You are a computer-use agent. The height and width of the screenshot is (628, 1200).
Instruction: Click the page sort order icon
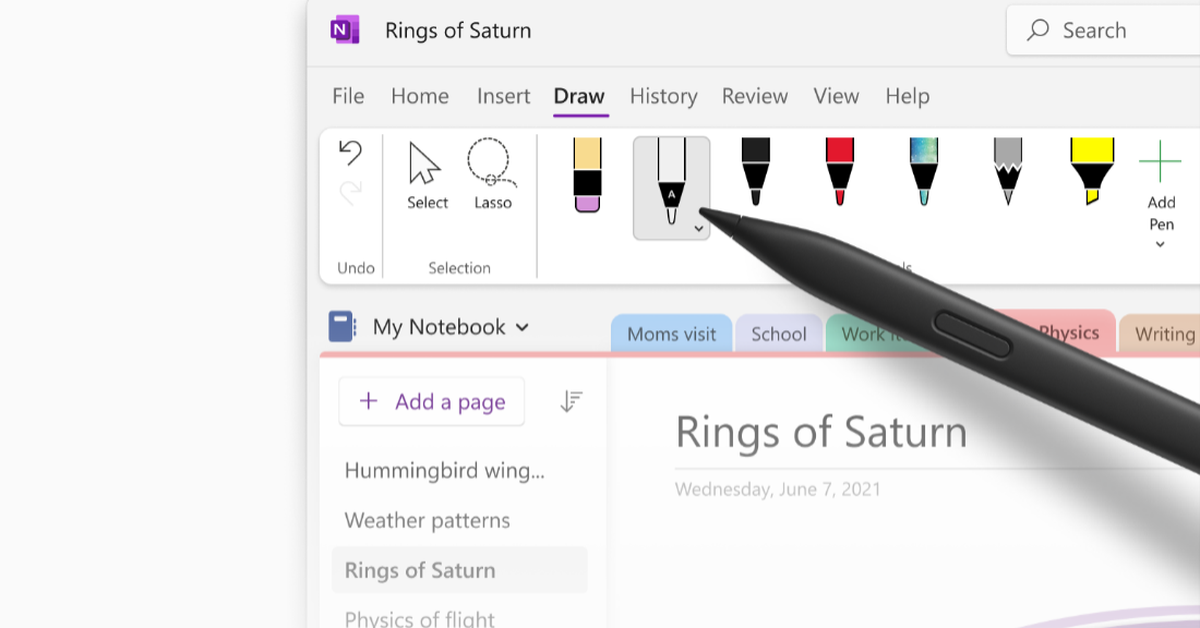tap(571, 401)
